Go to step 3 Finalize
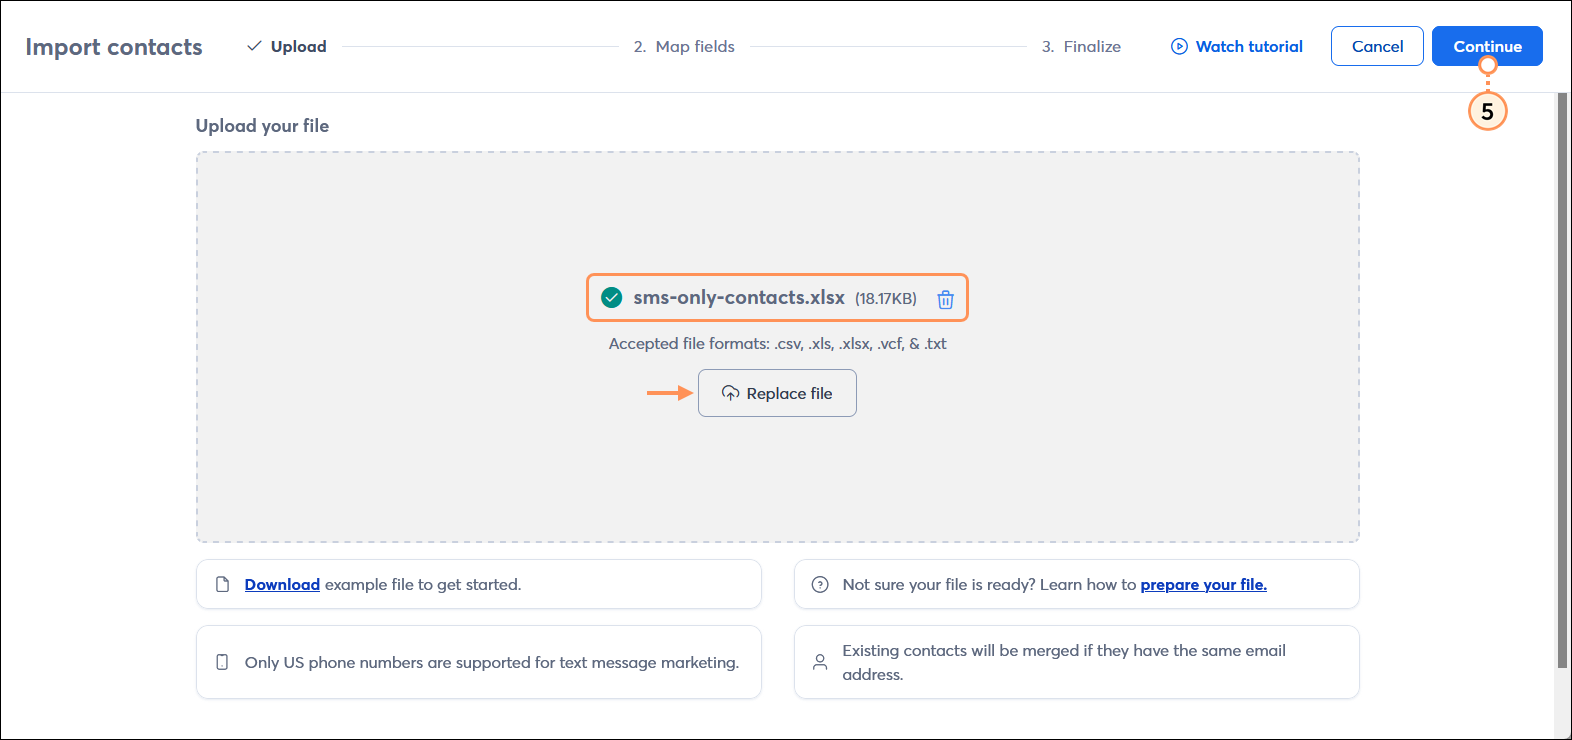The height and width of the screenshot is (740, 1572). pos(1081,46)
